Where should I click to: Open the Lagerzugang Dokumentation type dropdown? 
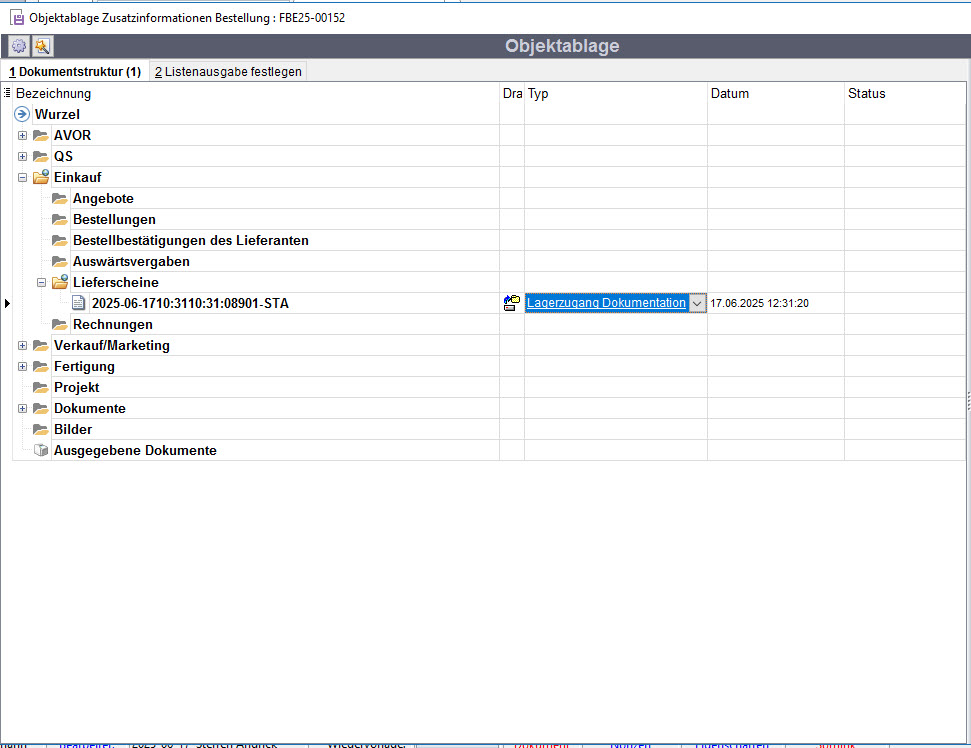(697, 303)
